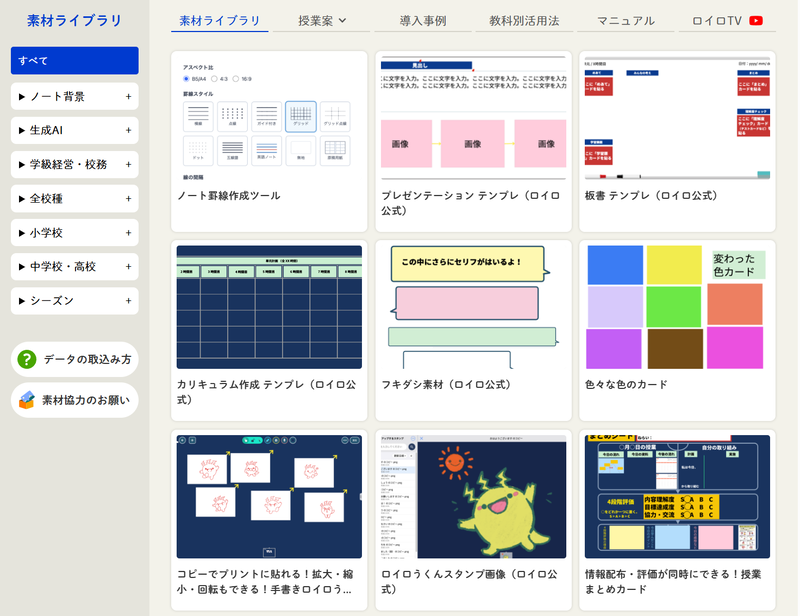The height and width of the screenshot is (616, 800).
Task: Click the question mark icon beside データの取込み方
Action: (x=26, y=359)
